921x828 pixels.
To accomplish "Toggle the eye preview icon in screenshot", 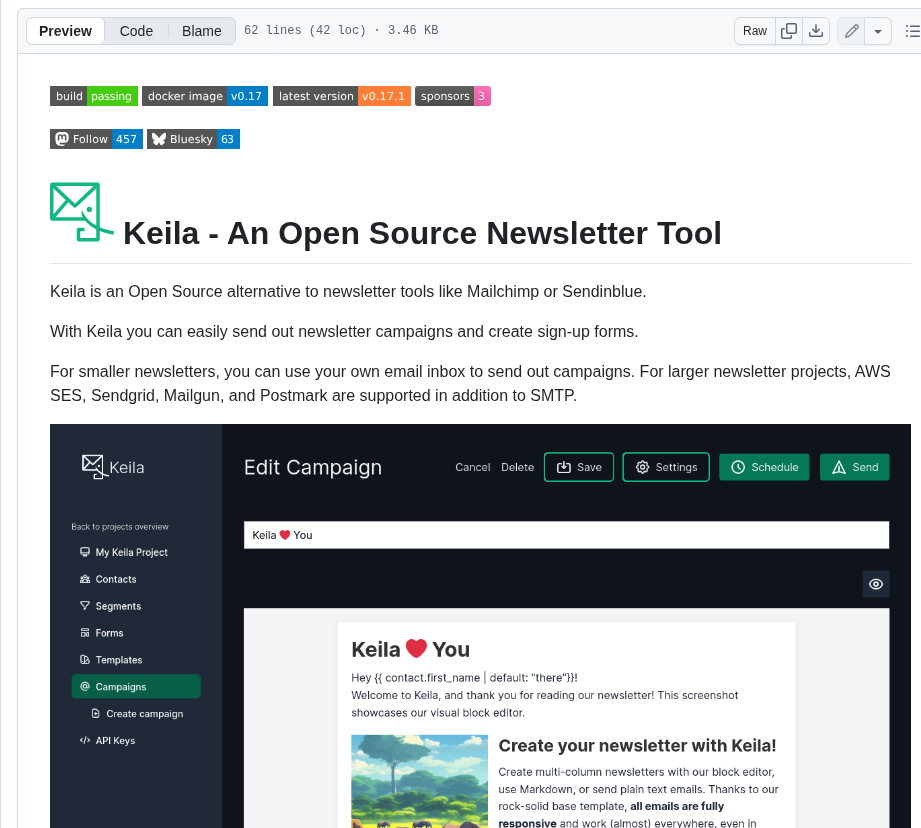I will point(876,584).
